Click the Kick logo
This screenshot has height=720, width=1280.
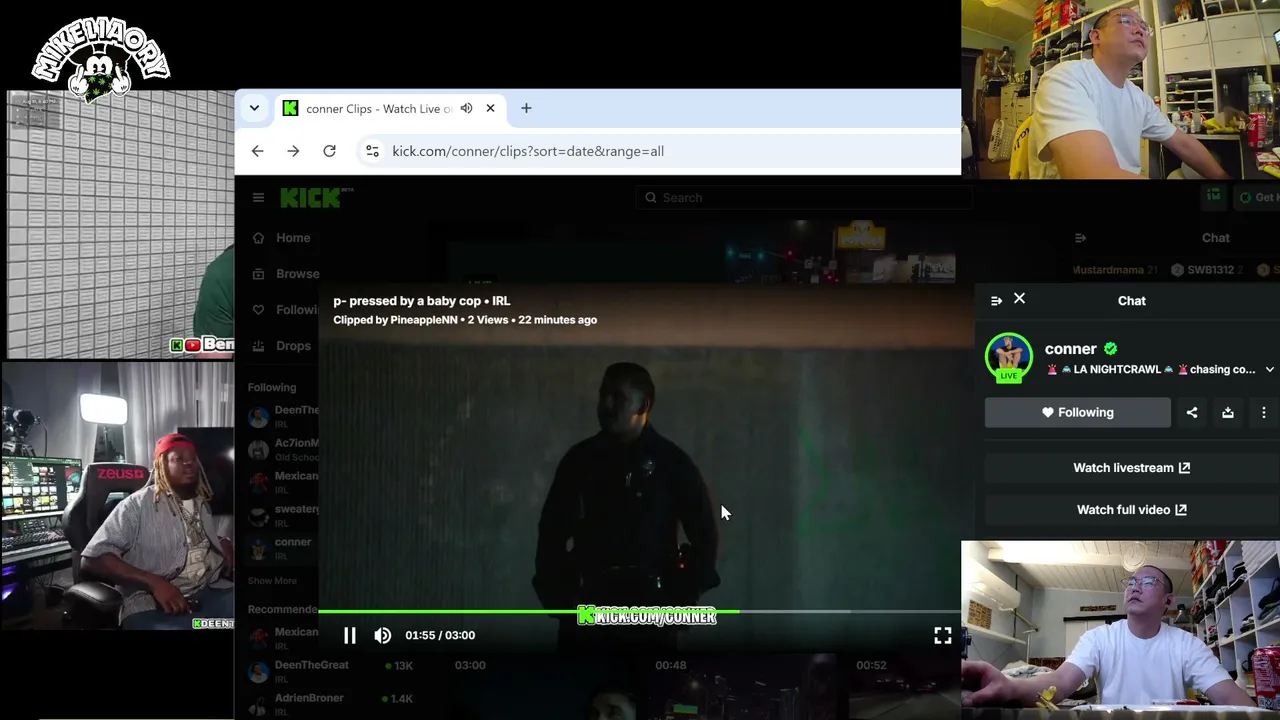(x=316, y=198)
